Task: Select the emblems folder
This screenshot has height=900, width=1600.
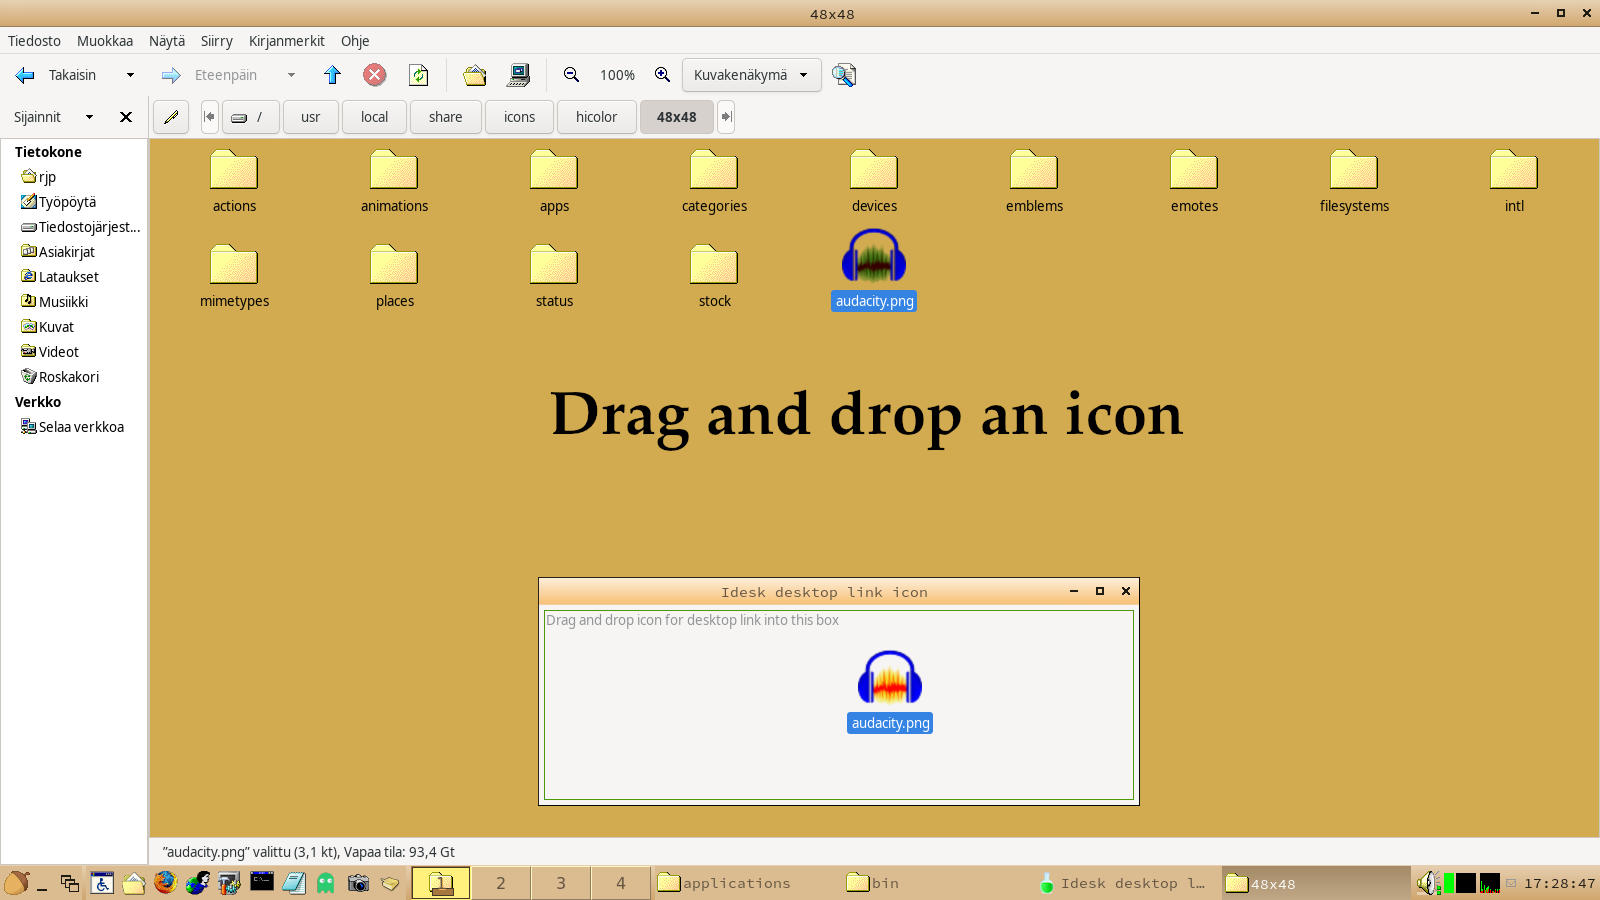Action: [1034, 181]
